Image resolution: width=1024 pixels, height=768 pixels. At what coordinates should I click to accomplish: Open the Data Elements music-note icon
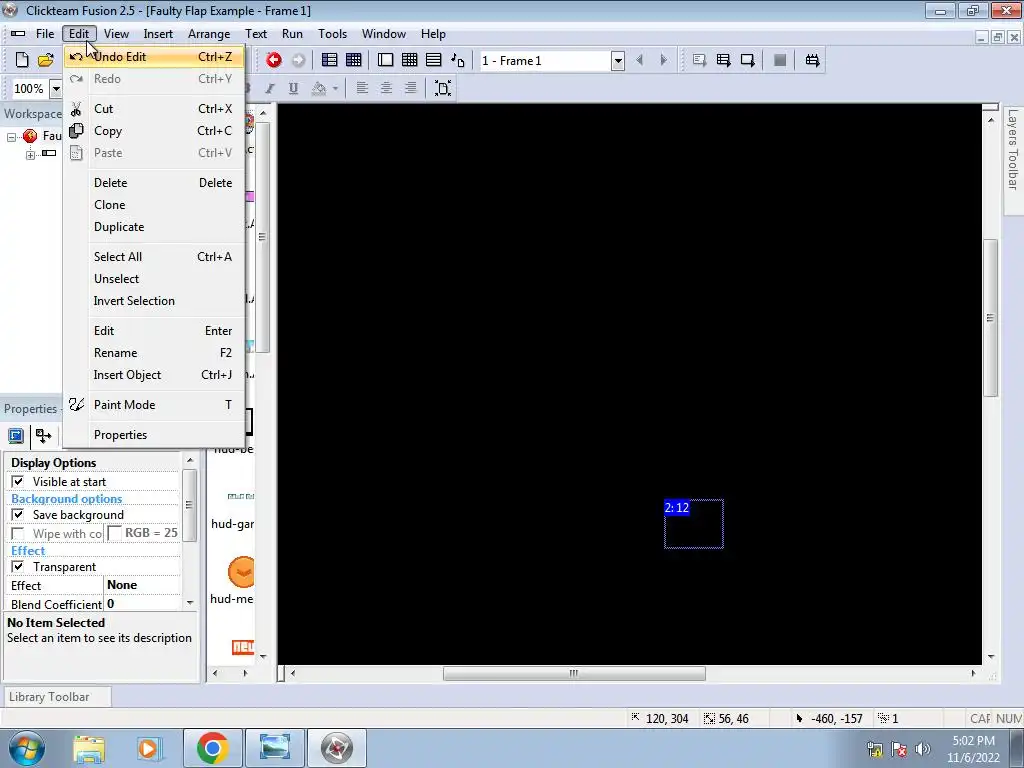(458, 60)
